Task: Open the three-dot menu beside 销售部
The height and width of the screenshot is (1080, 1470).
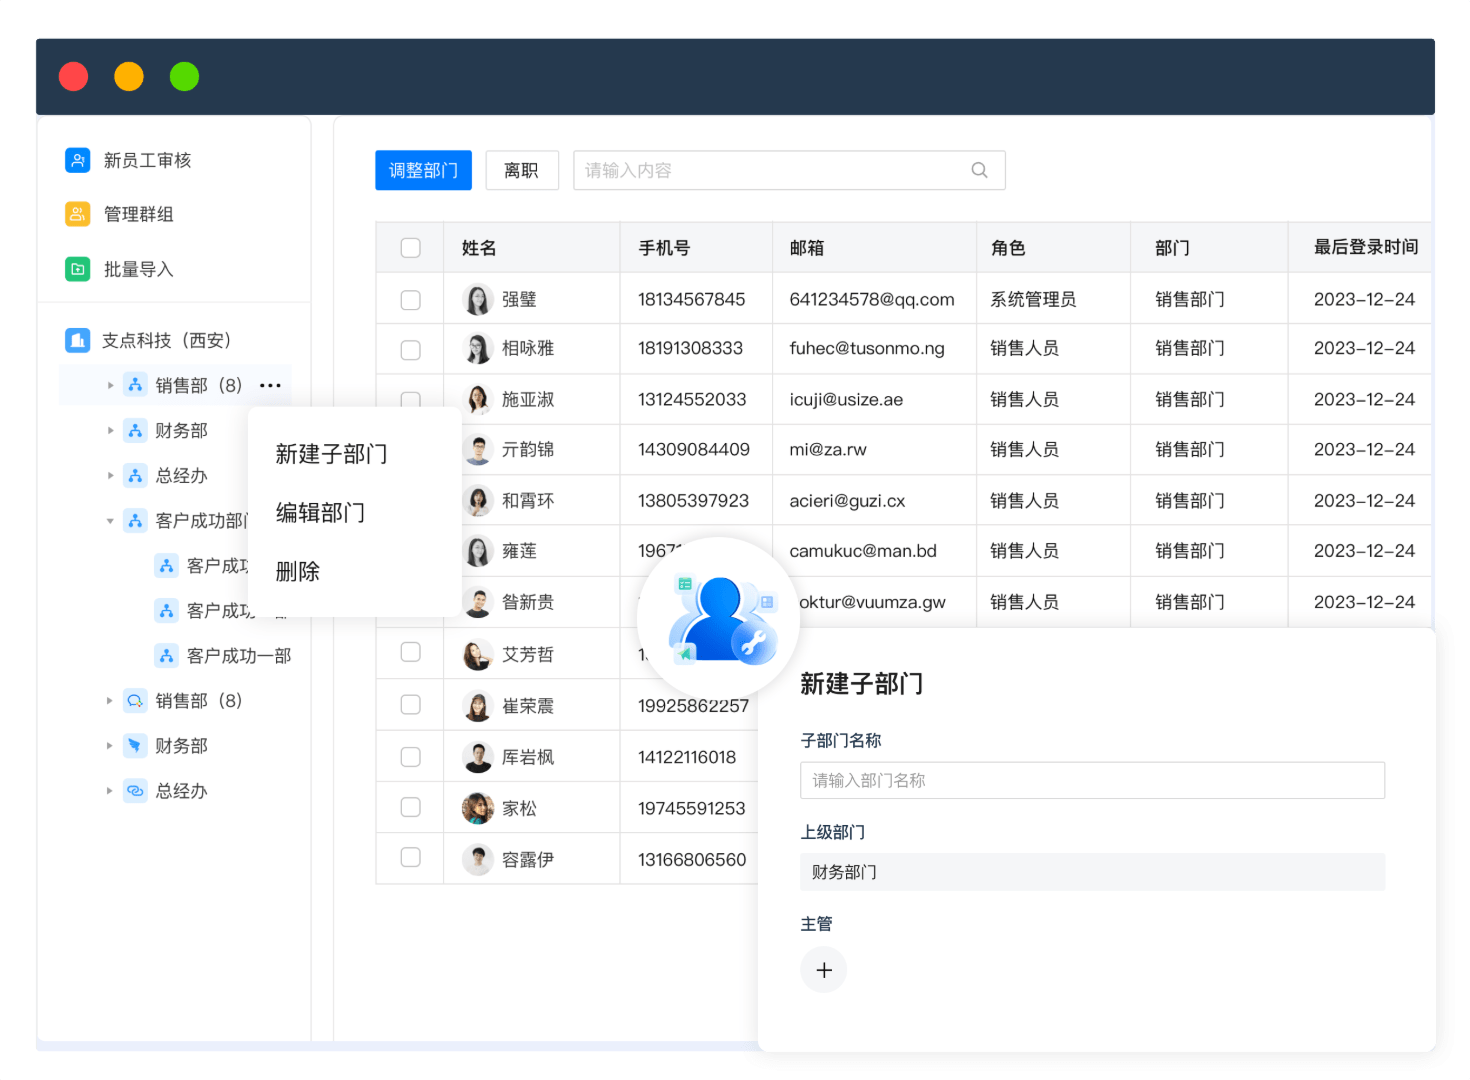Action: tap(270, 385)
